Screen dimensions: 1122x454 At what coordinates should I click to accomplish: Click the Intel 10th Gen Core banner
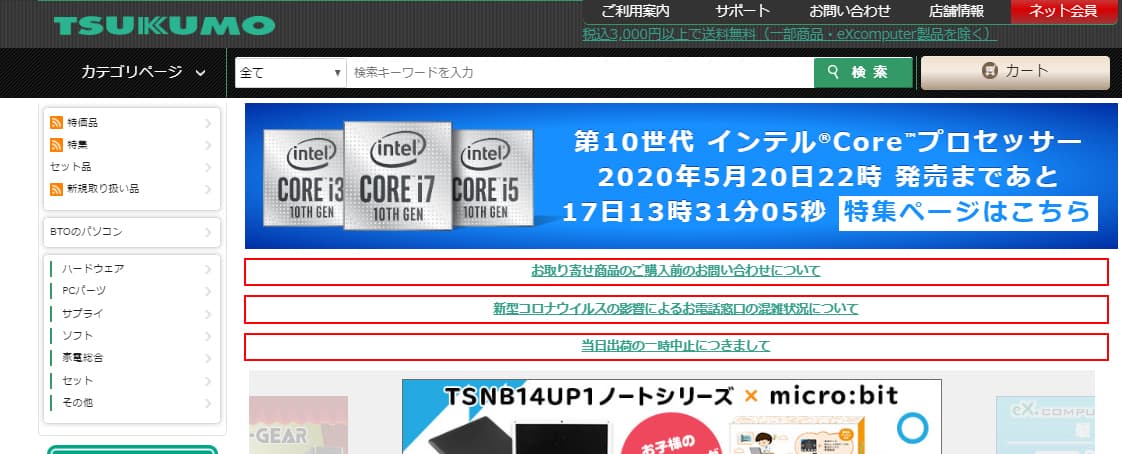point(681,176)
